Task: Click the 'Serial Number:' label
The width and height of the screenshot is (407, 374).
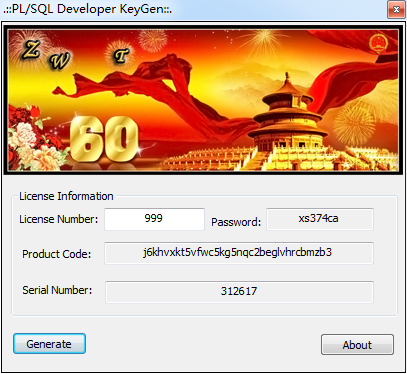Action: (x=57, y=290)
